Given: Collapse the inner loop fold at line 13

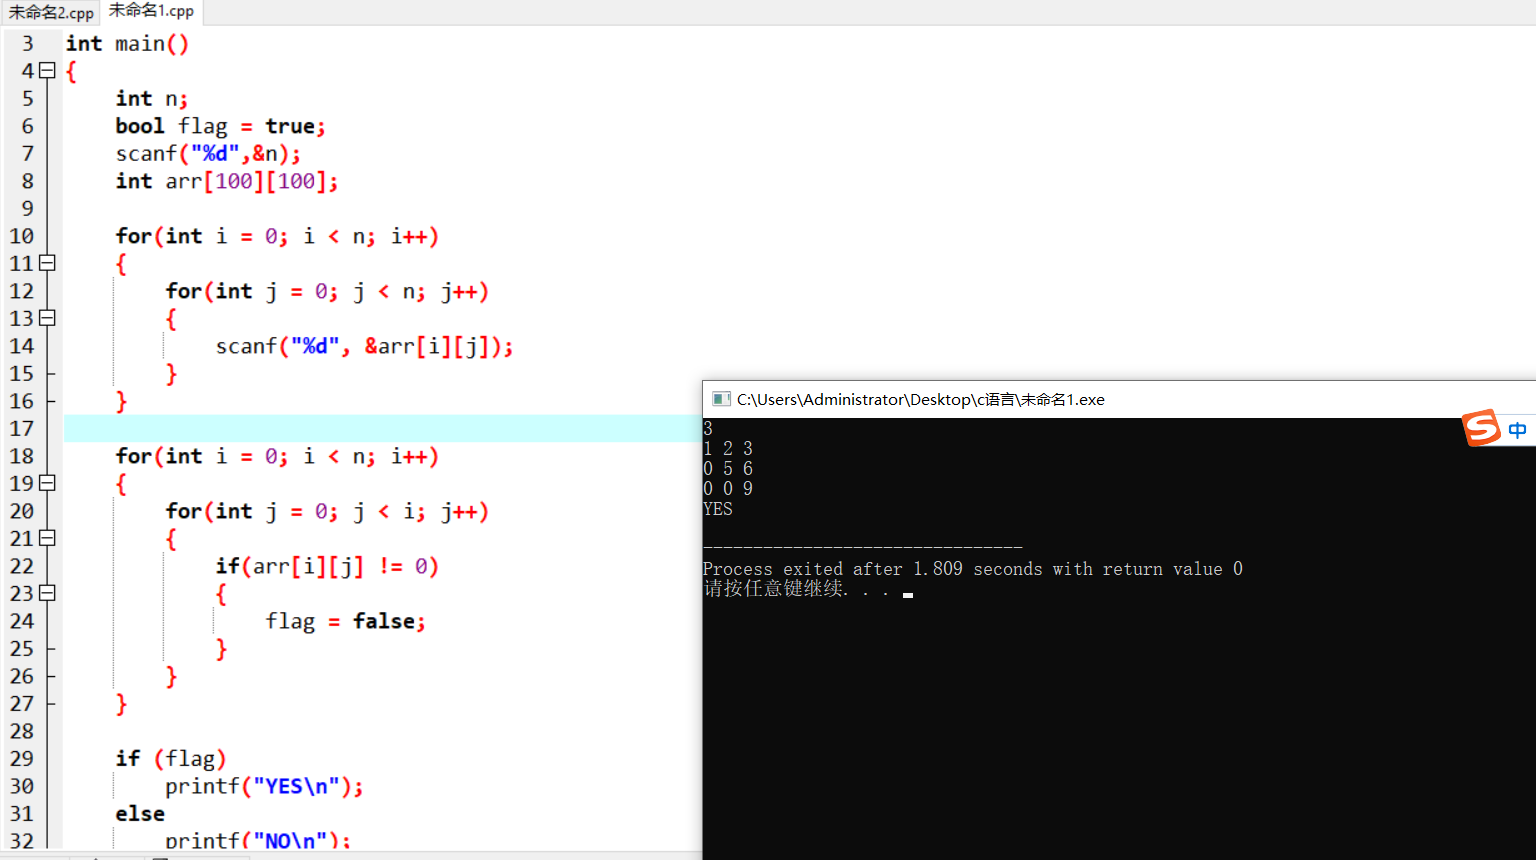Looking at the screenshot, I should (x=47, y=318).
